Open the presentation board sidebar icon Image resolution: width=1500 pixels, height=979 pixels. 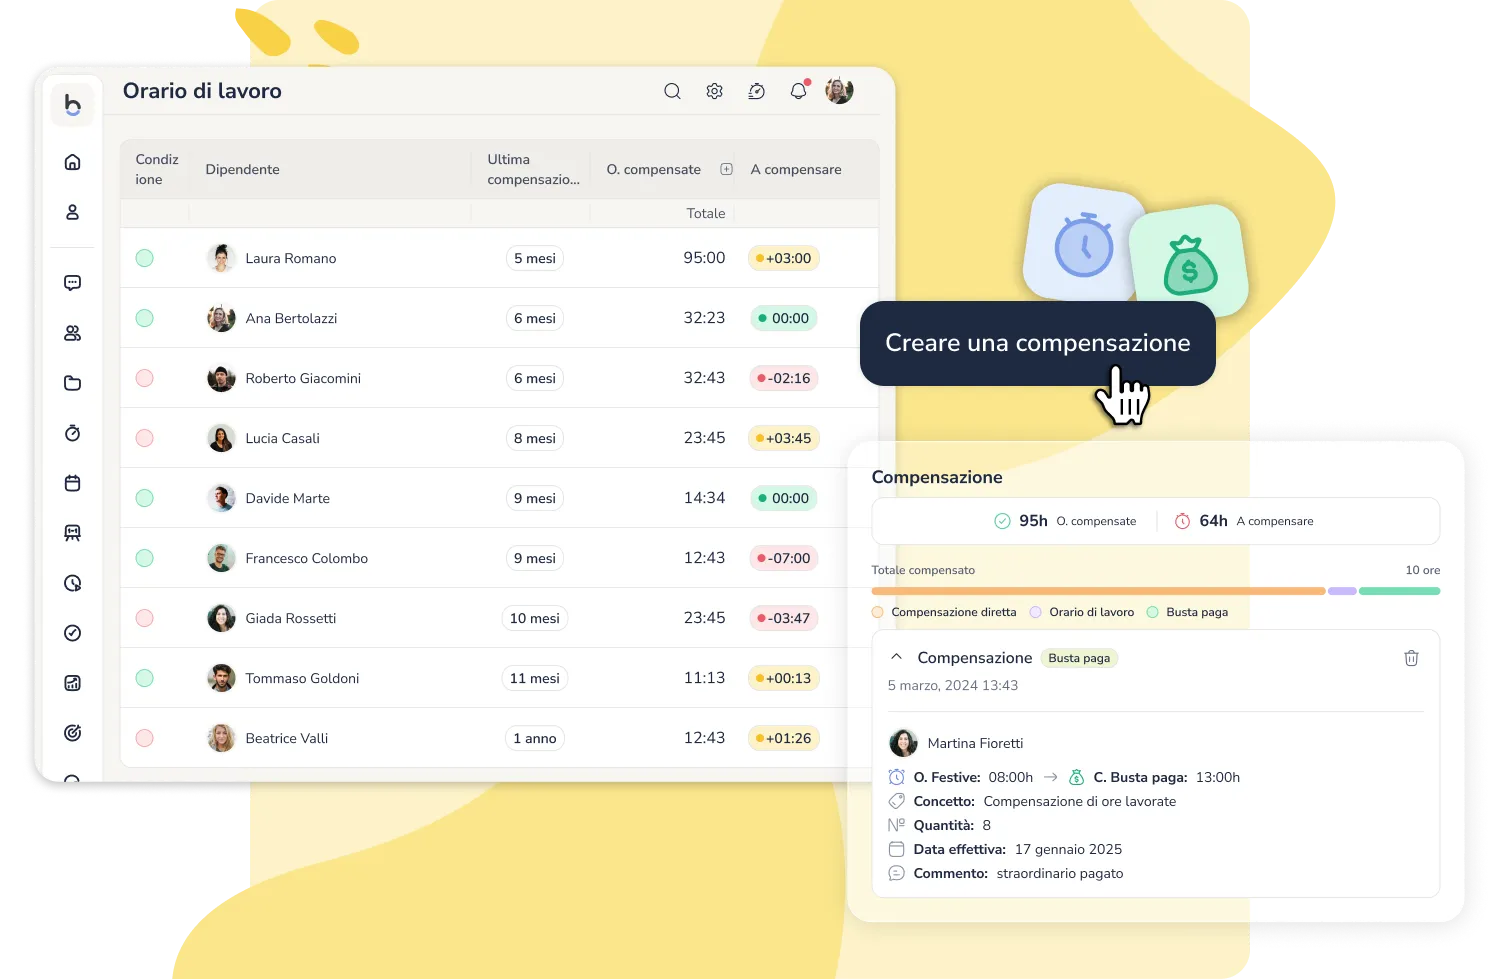72,533
